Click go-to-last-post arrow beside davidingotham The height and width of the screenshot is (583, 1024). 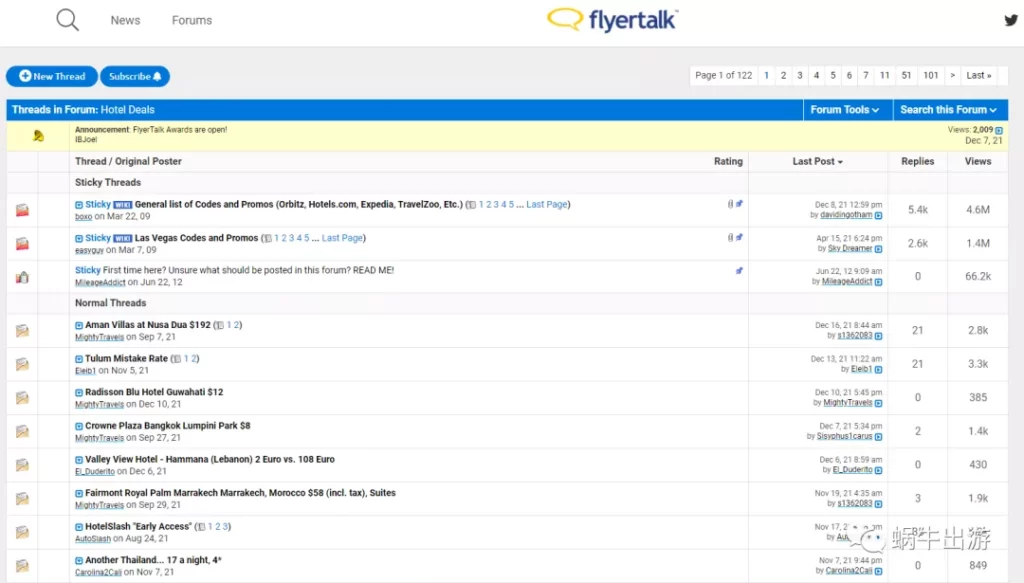click(x=879, y=216)
